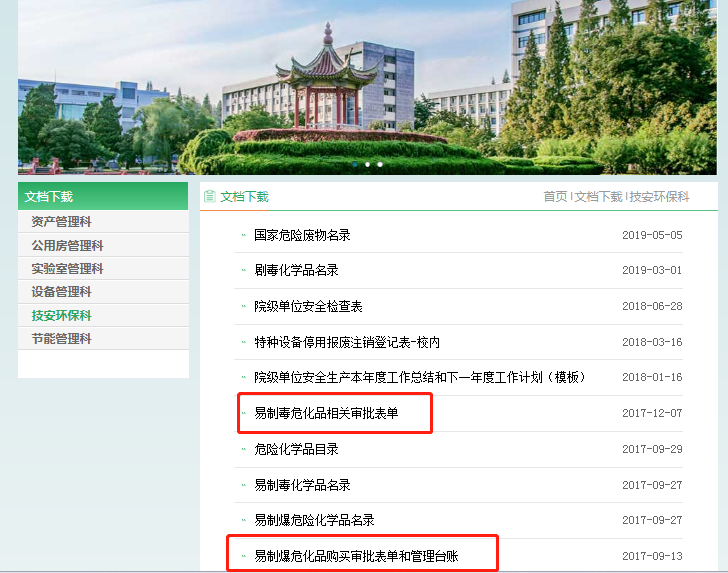Click the 文档下载 sidebar header
Image resolution: width=728 pixels, height=573 pixels.
(103, 196)
